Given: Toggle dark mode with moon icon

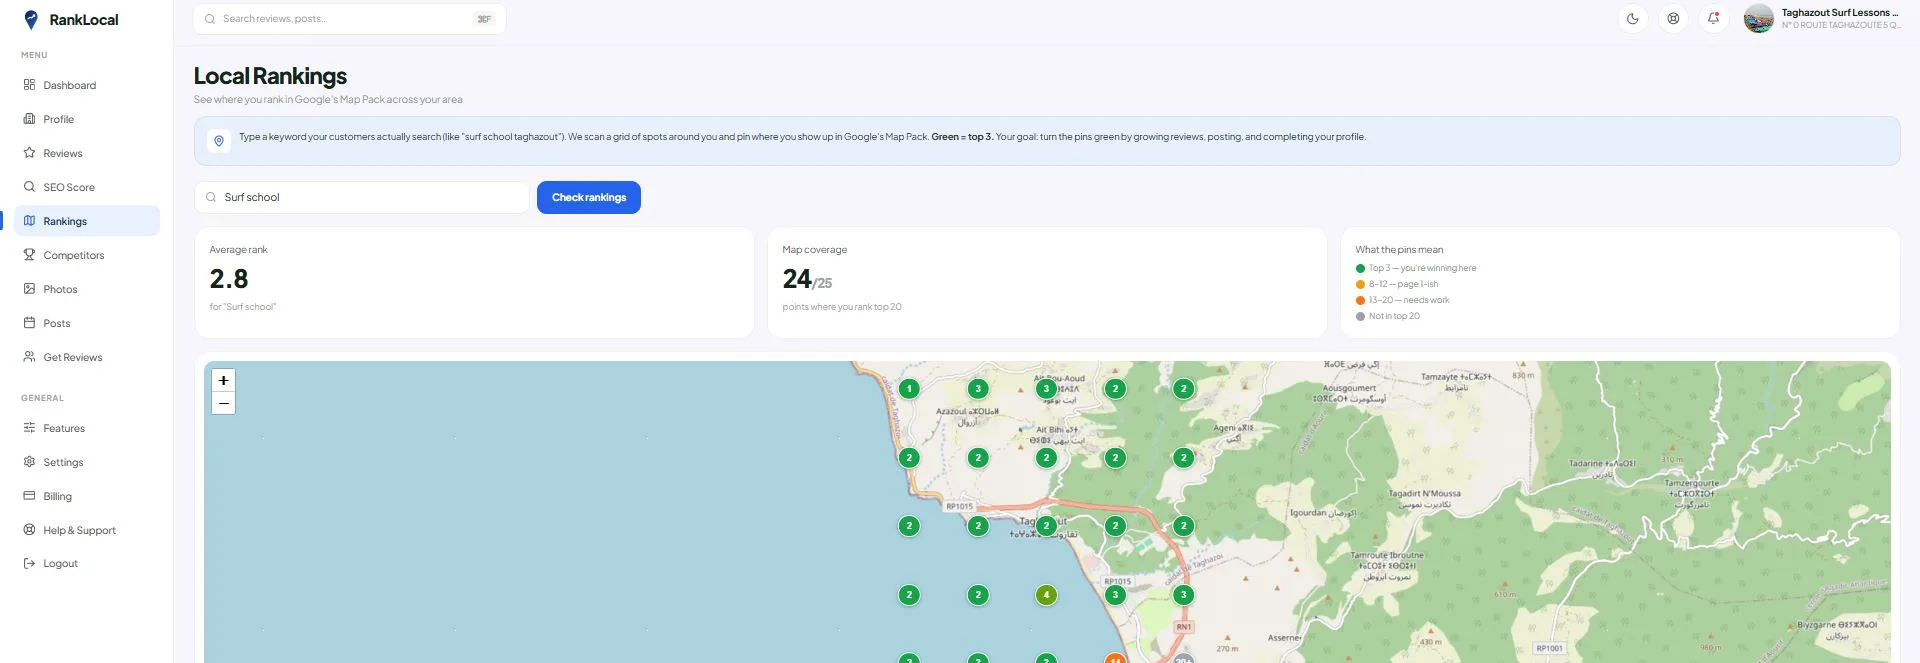Looking at the screenshot, I should click(1633, 18).
